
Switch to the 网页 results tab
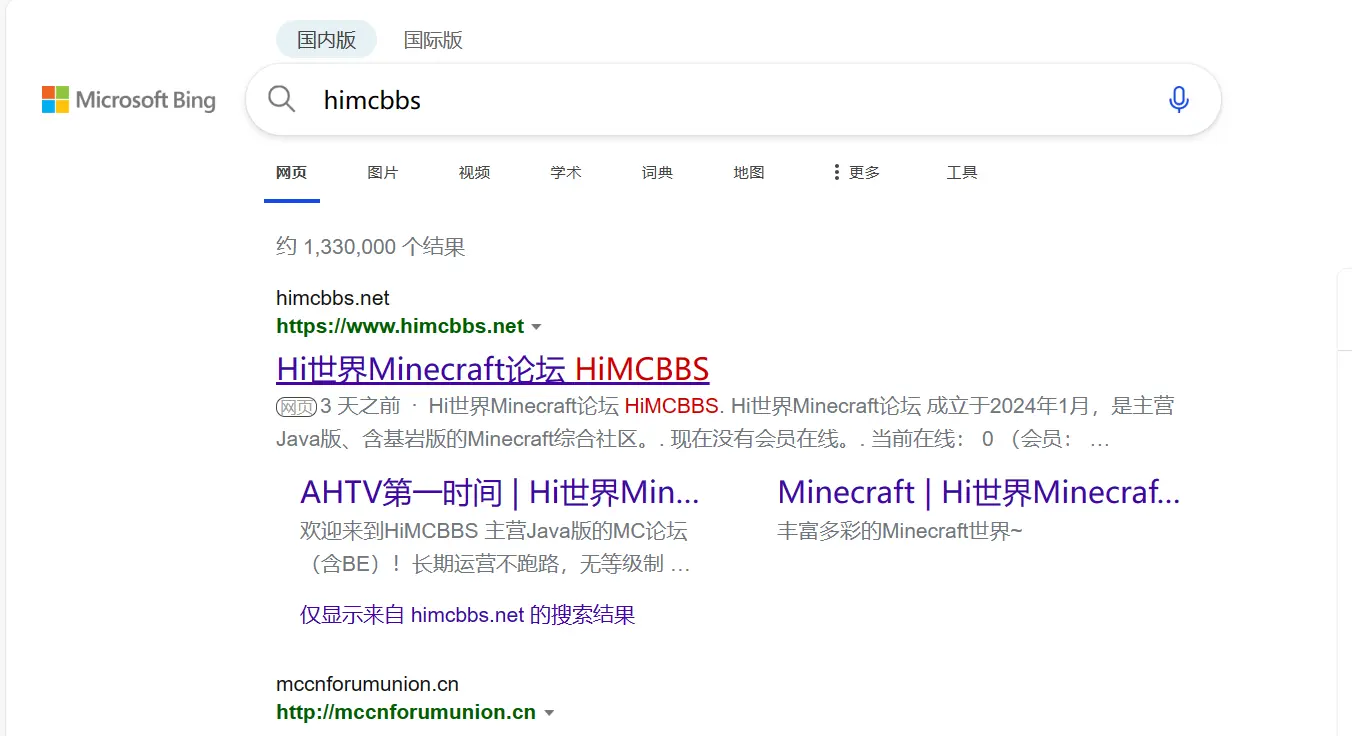coord(291,172)
